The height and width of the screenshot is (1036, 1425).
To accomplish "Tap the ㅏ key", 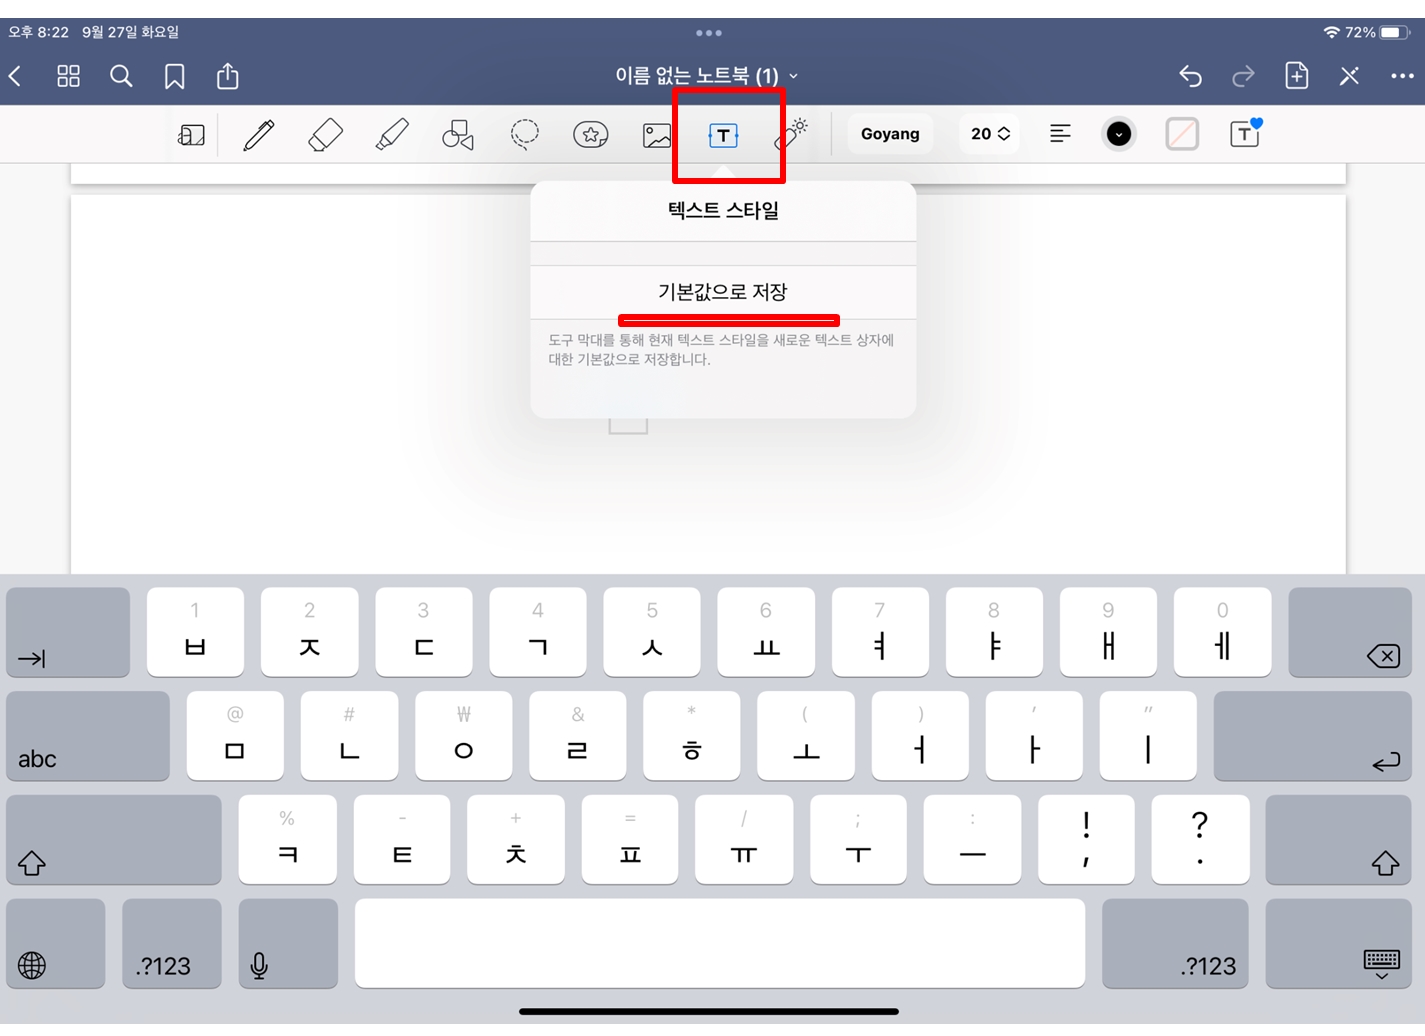I will point(1034,736).
